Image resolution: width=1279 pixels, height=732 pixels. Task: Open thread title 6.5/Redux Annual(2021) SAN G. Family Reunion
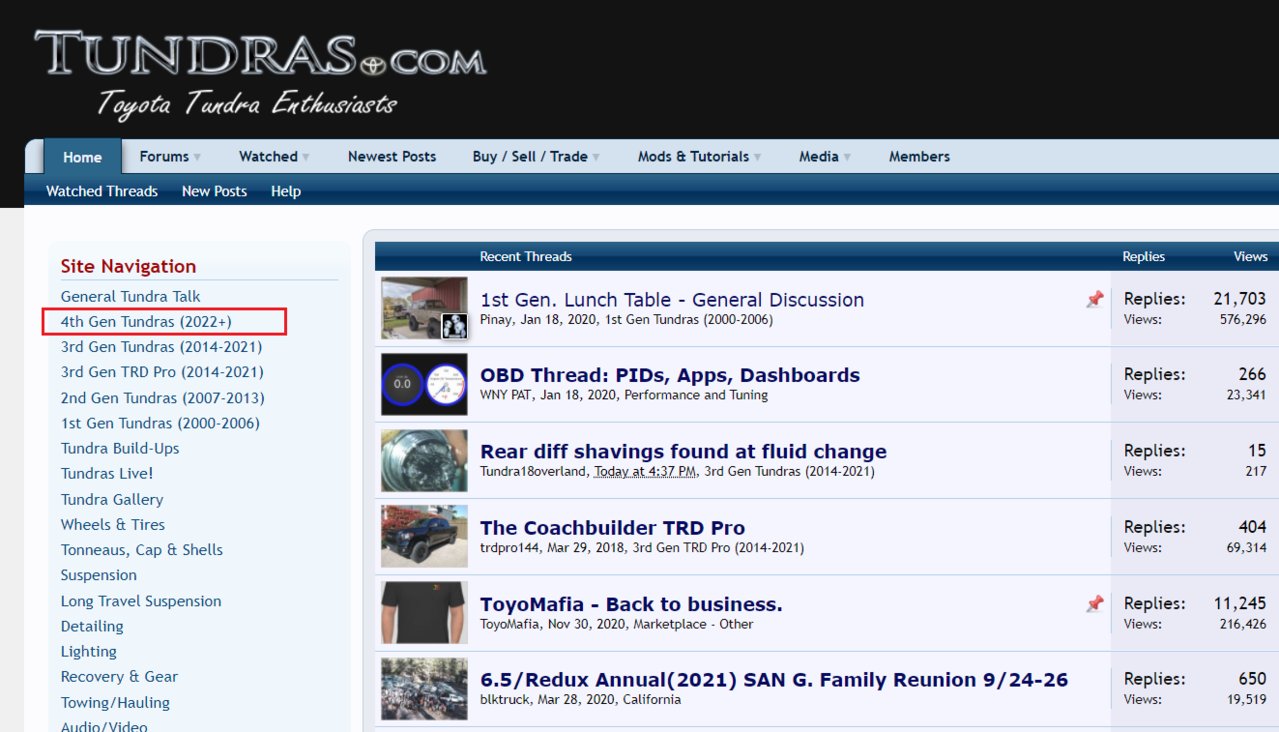pyautogui.click(x=774, y=680)
